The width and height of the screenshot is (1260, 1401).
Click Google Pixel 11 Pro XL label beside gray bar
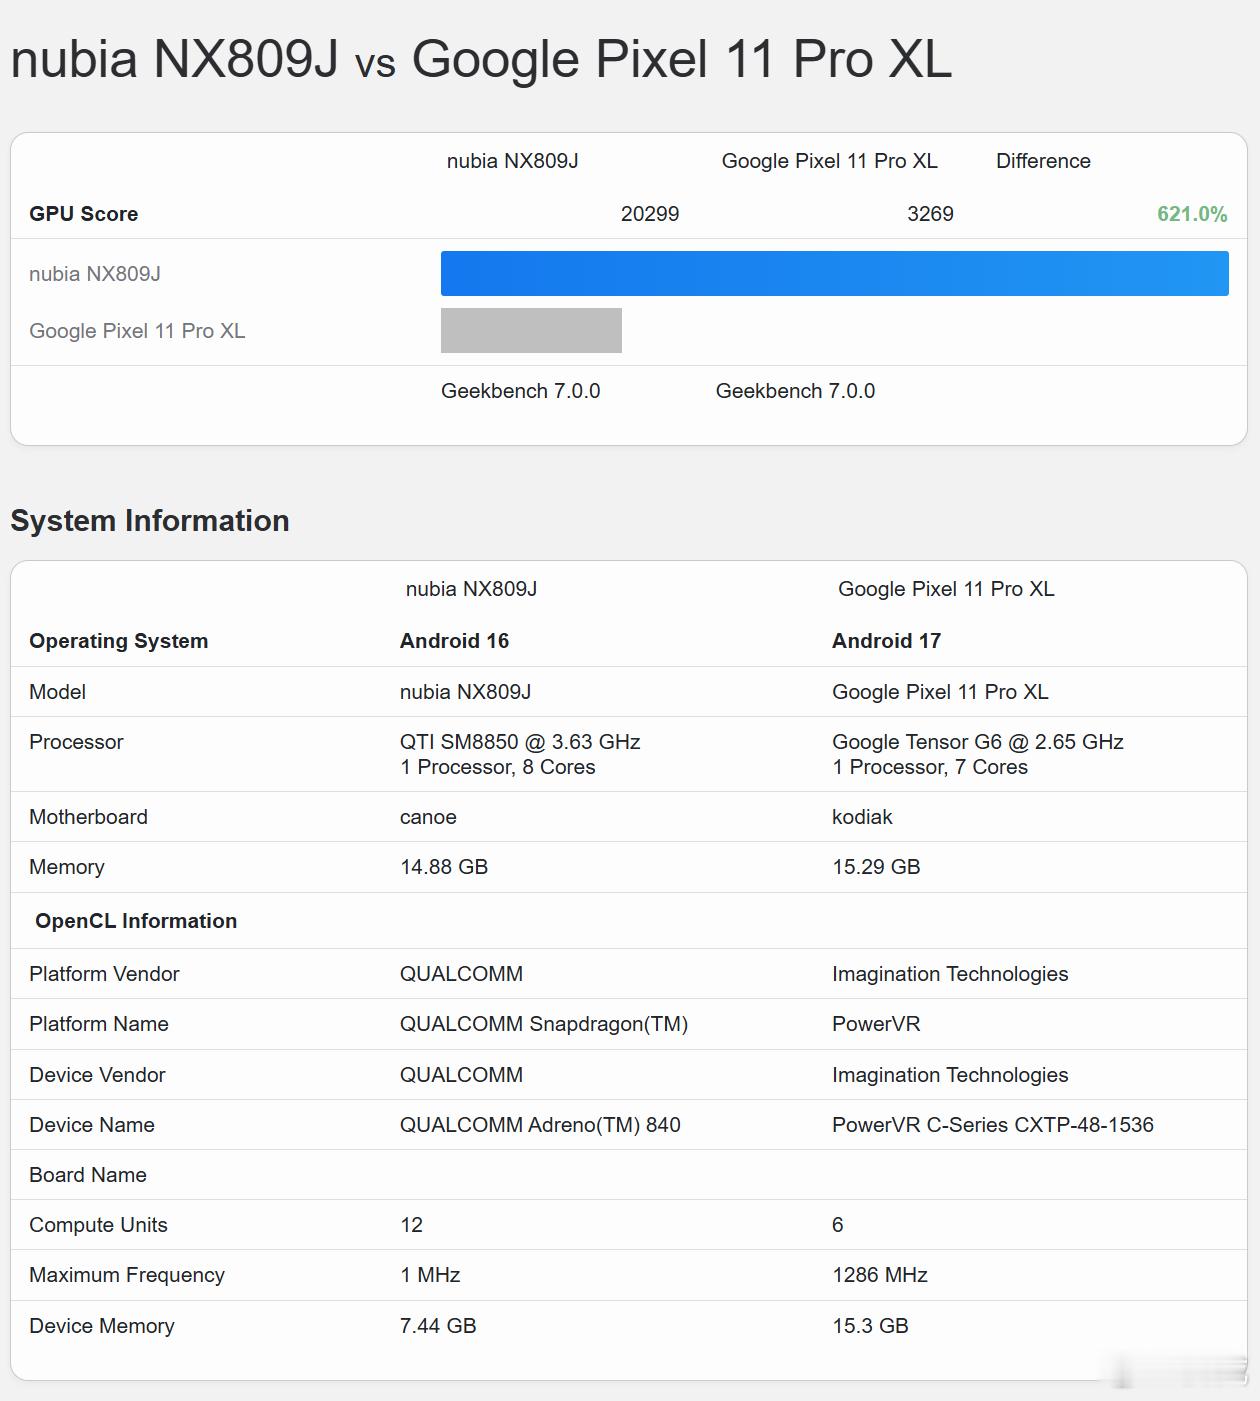(x=137, y=331)
